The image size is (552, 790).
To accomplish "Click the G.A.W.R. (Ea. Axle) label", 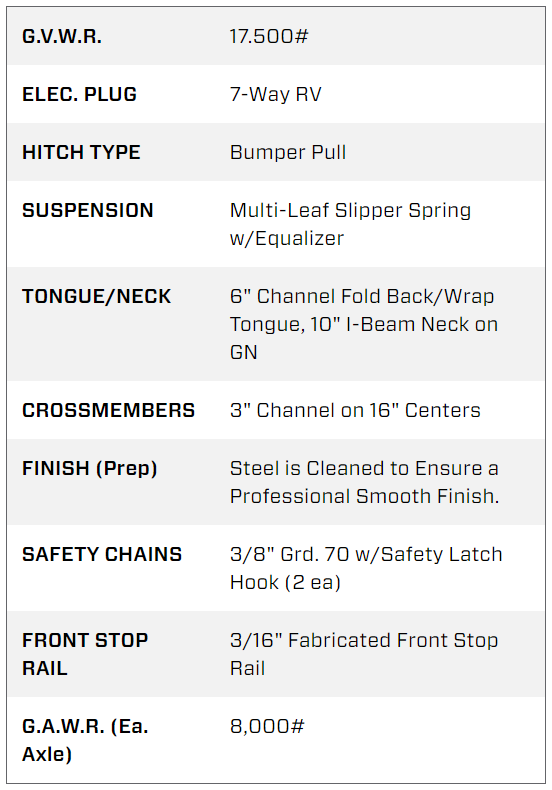I will [85, 740].
